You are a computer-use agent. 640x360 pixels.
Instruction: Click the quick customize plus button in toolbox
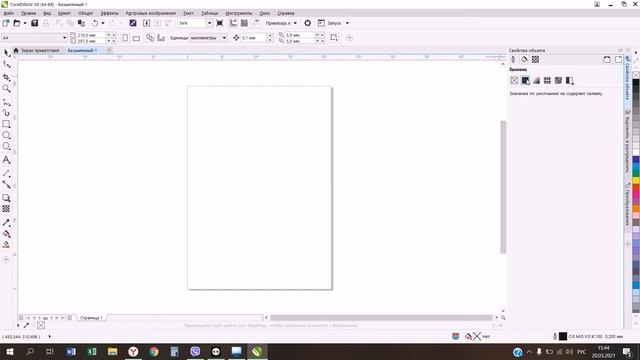[x=6, y=260]
